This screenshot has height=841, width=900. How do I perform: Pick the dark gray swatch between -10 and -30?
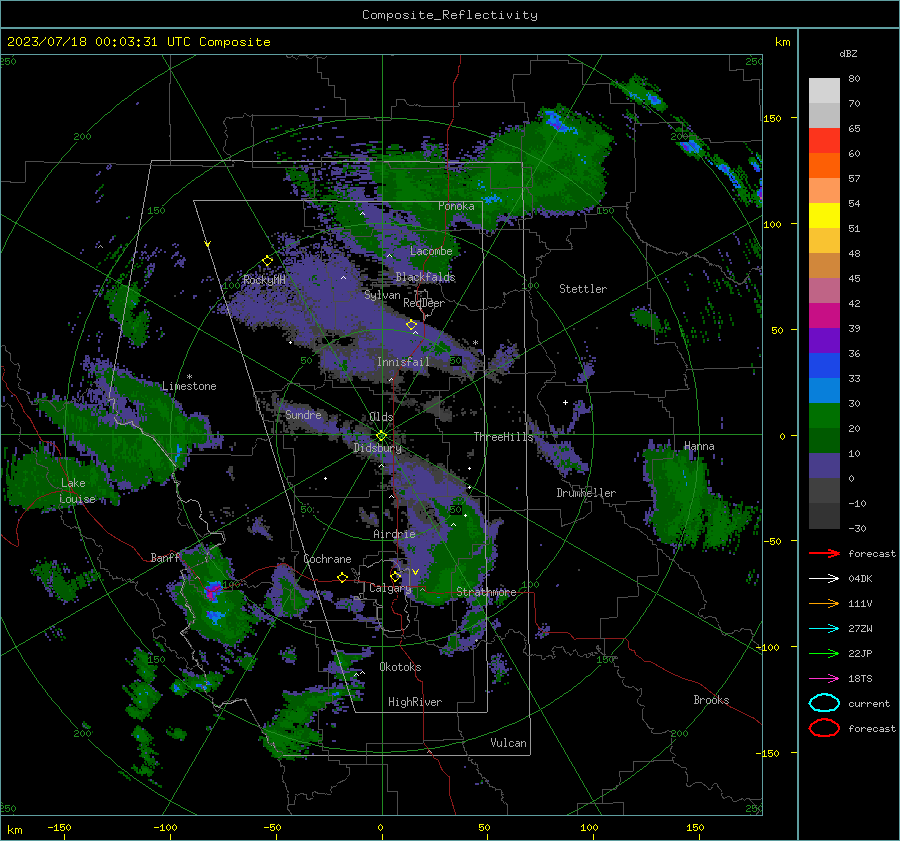pyautogui.click(x=824, y=516)
